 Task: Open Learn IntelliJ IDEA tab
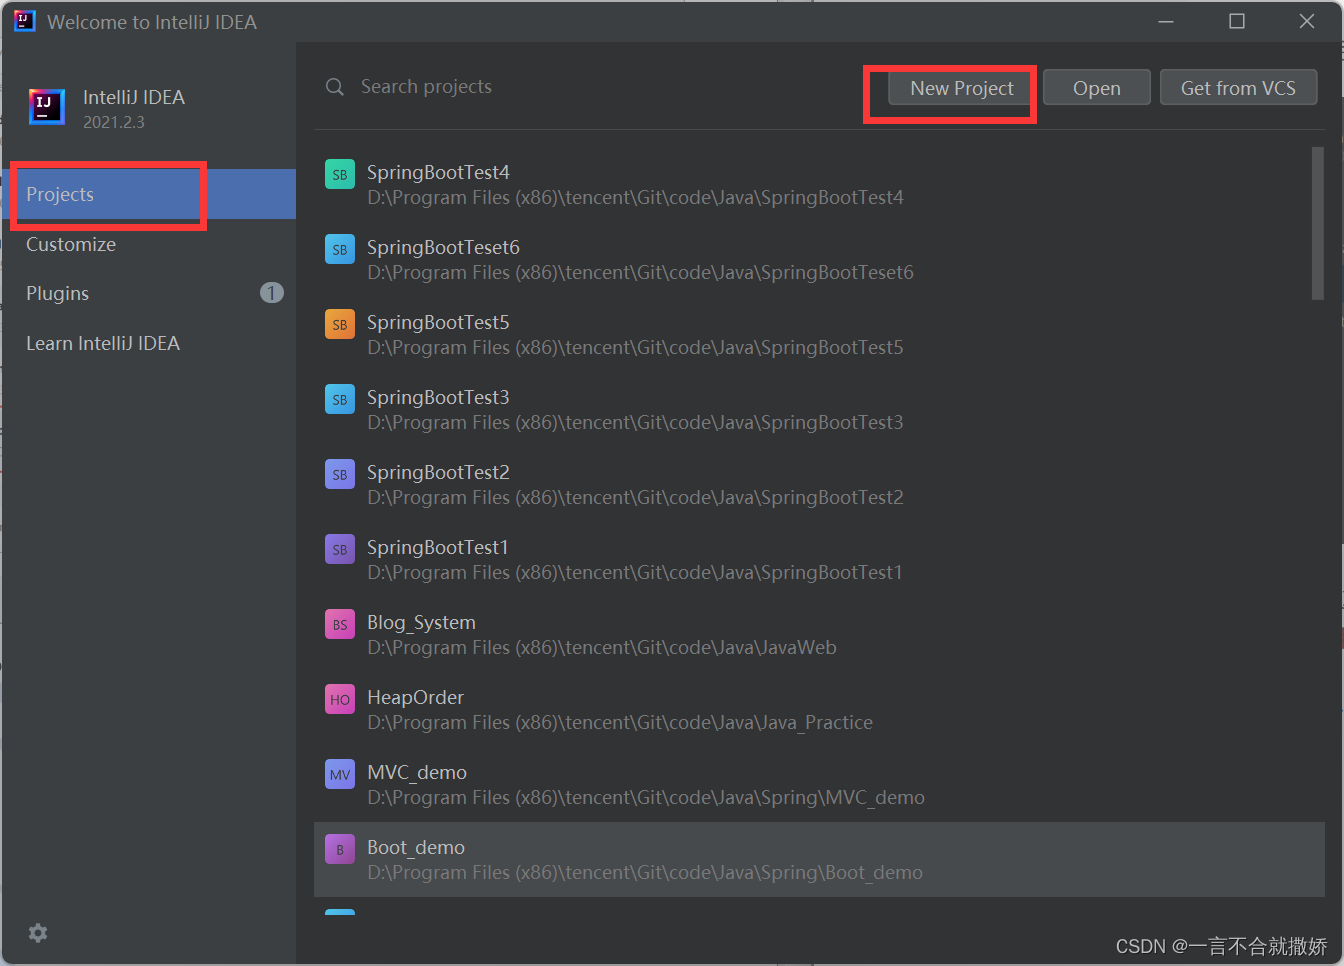[149, 343]
